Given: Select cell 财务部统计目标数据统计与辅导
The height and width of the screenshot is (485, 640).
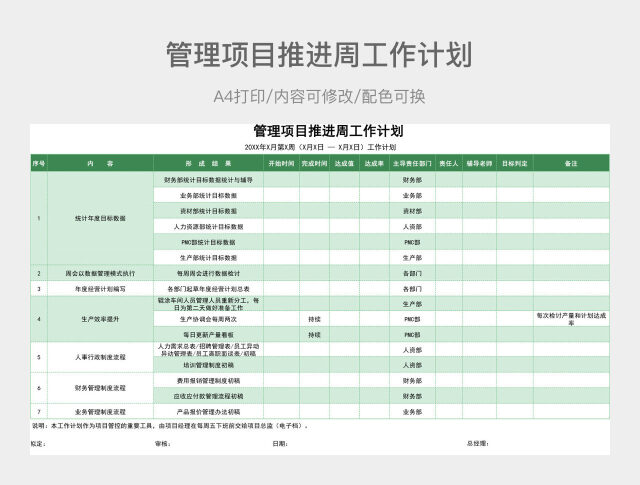Looking at the screenshot, I should point(208,180).
